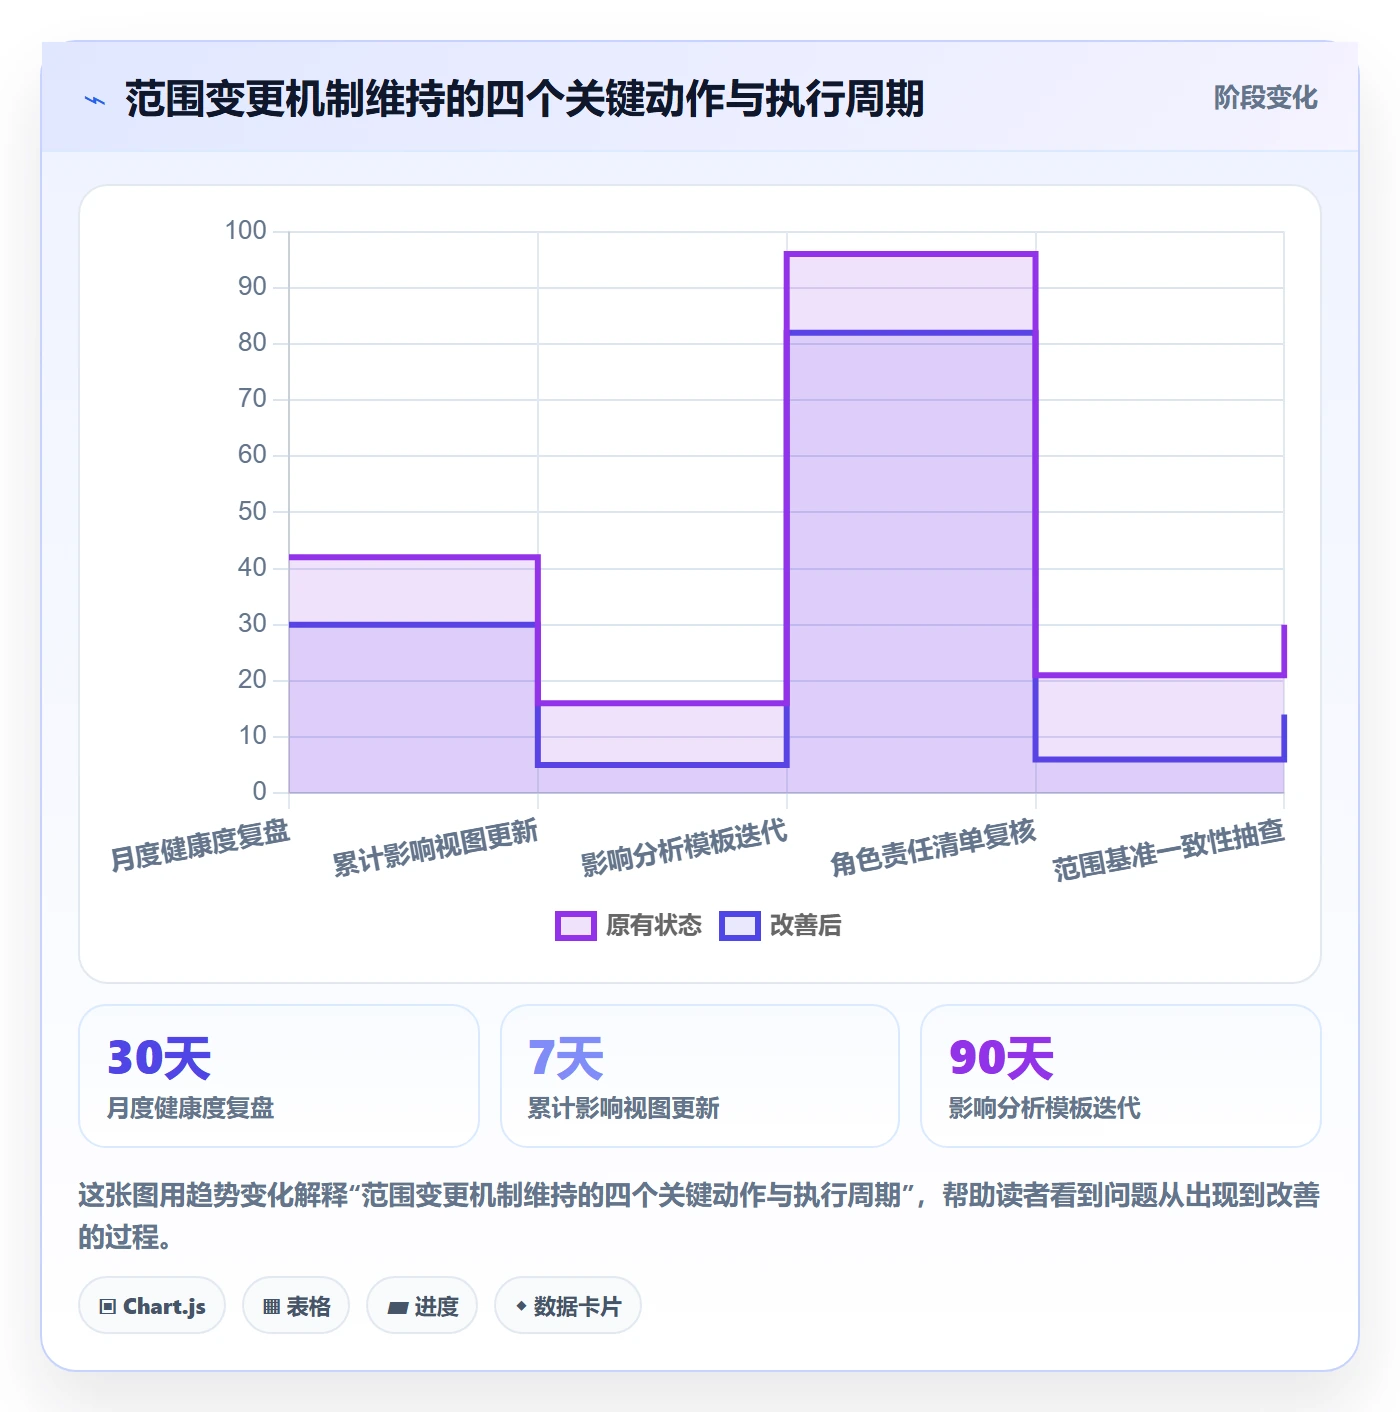Click the 角色责任清单复核 axis label
The height and width of the screenshot is (1412, 1400).
click(x=933, y=847)
